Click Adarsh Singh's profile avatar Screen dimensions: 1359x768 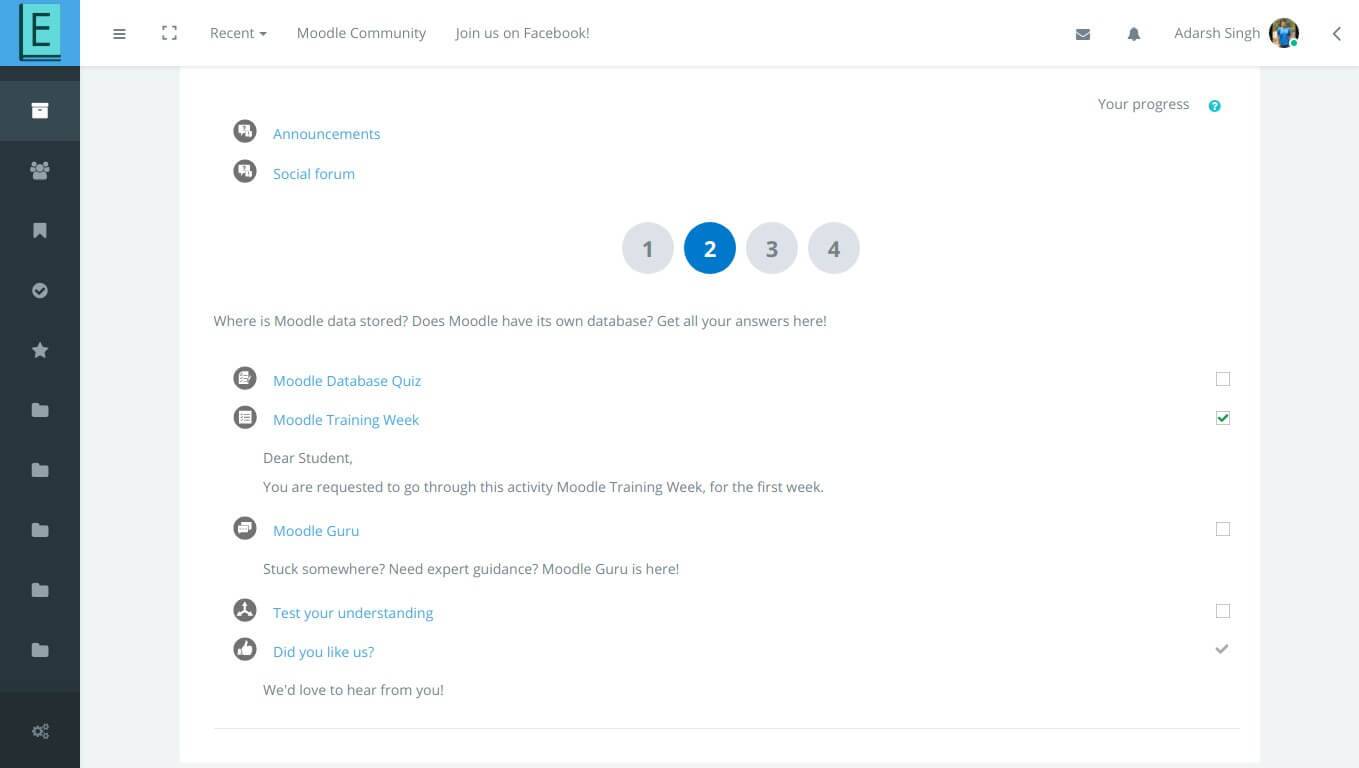[1284, 33]
